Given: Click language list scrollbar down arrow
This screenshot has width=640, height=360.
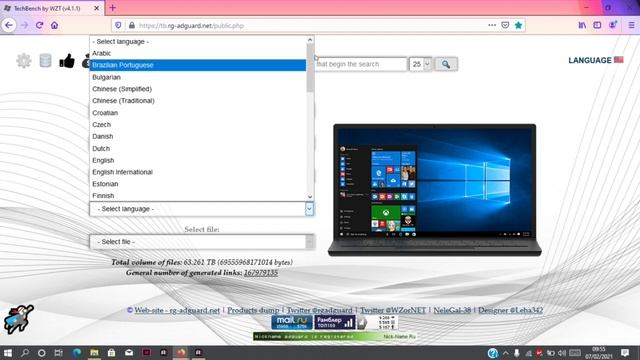Looking at the screenshot, I should 310,197.
